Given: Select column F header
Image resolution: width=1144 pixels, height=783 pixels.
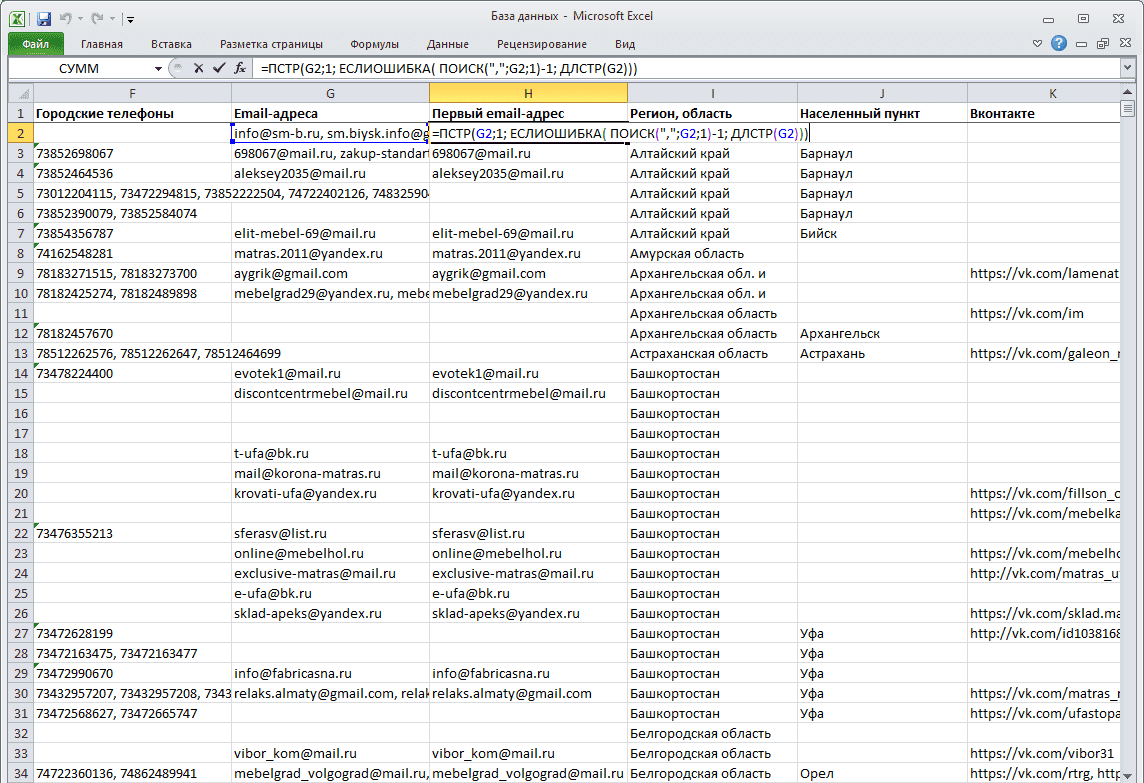Looking at the screenshot, I should coord(132,93).
